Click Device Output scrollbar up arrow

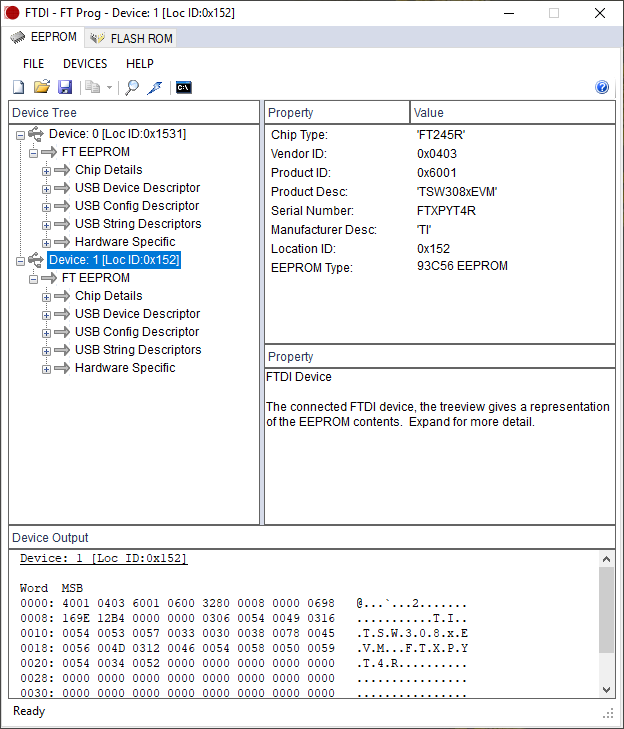click(x=606, y=559)
